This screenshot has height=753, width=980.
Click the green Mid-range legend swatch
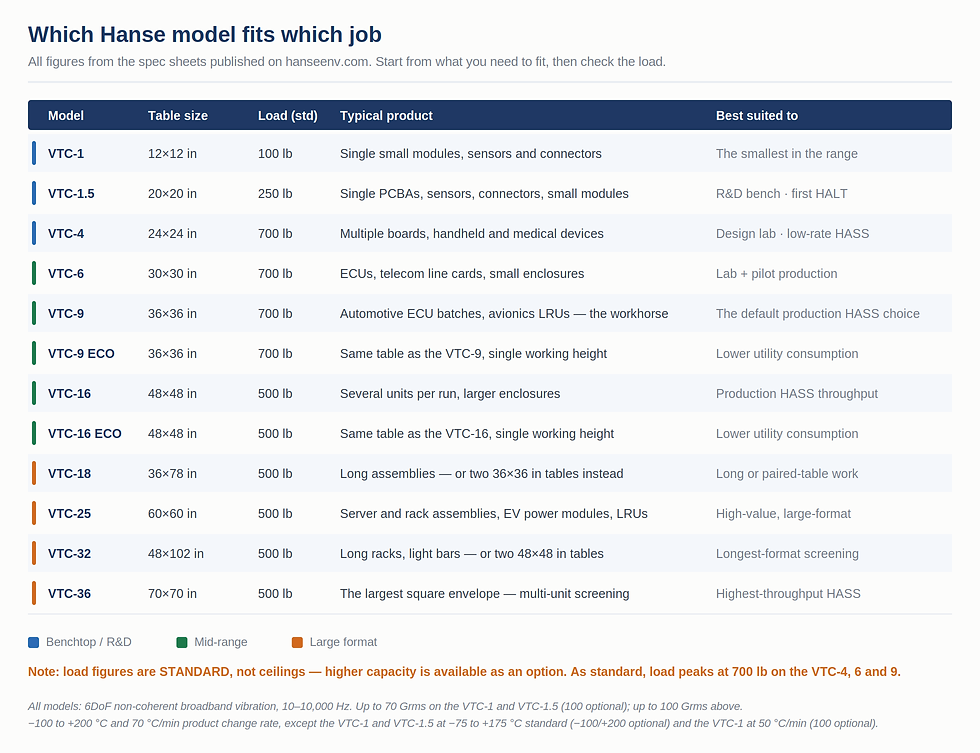coord(182,642)
